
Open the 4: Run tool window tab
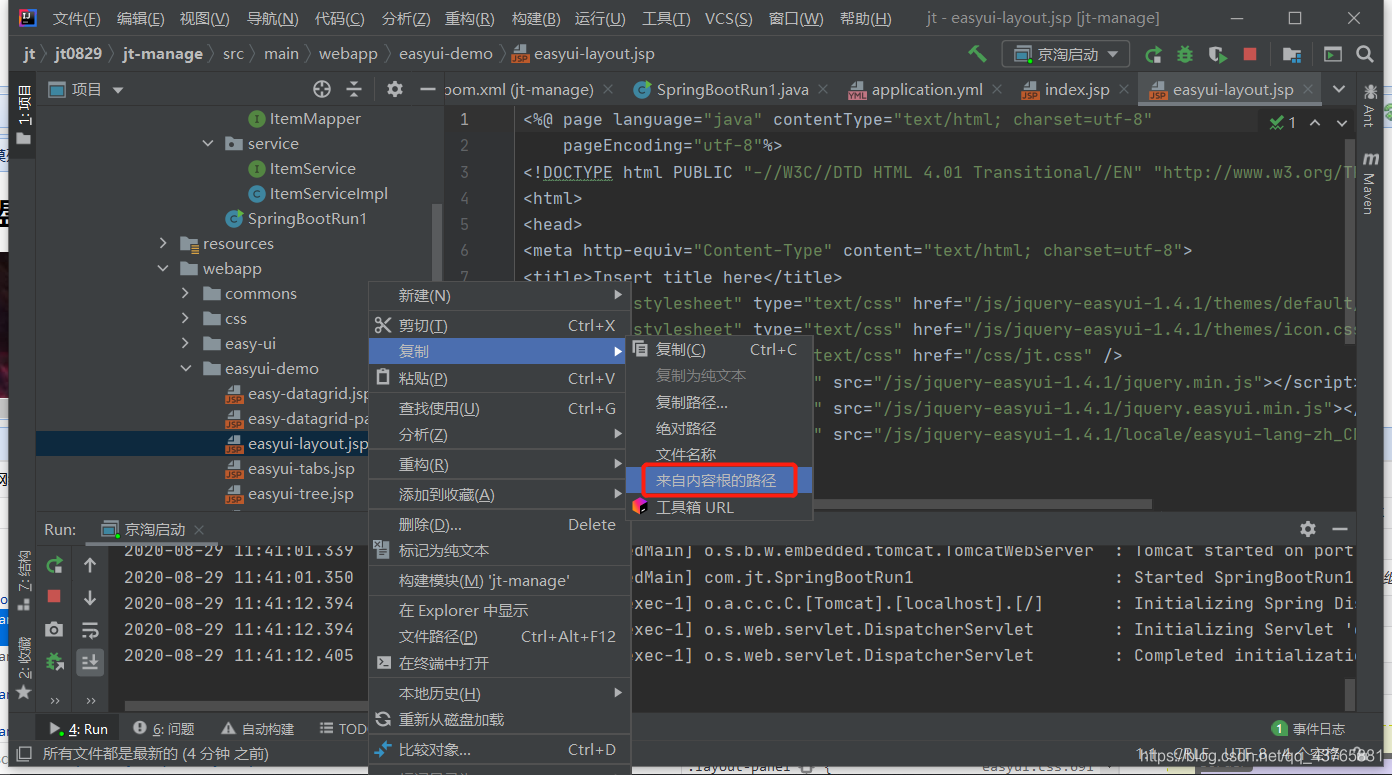[78, 729]
